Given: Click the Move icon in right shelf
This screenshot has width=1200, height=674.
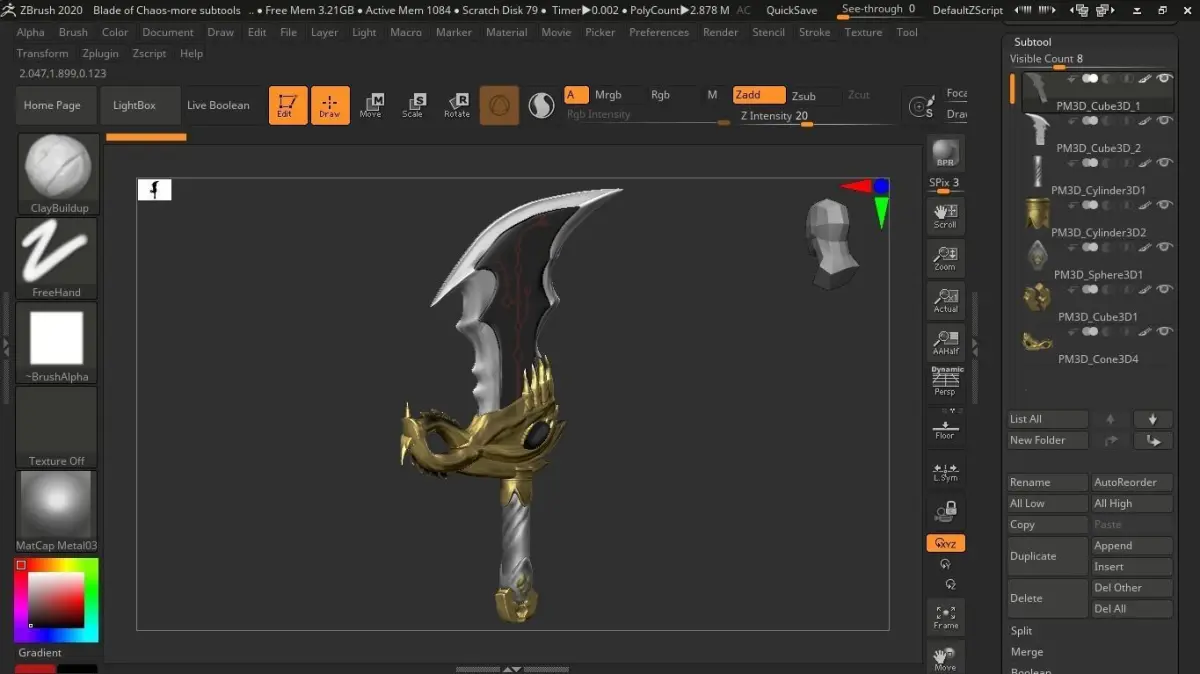Looking at the screenshot, I should click(x=945, y=656).
